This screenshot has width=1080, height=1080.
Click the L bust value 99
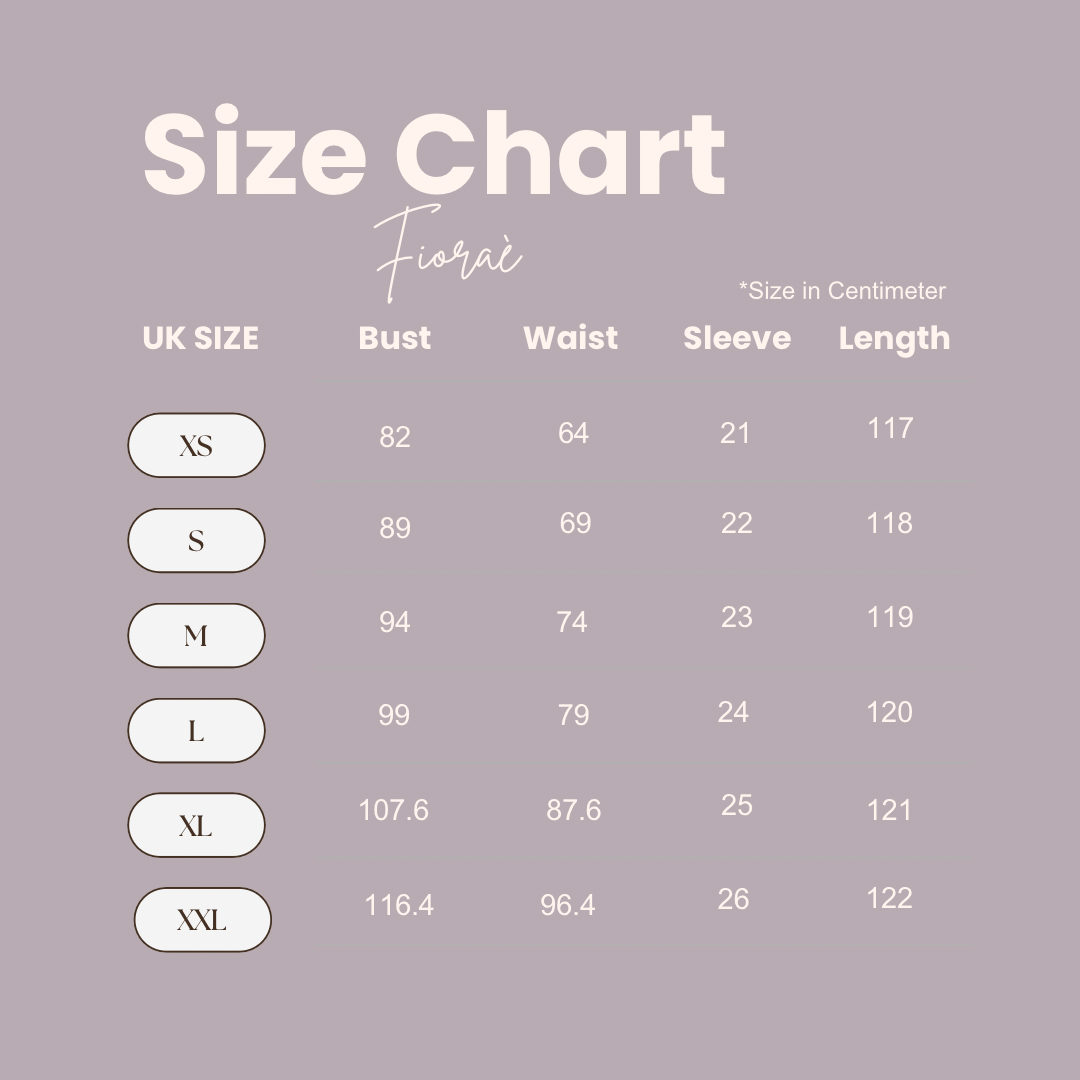[x=394, y=715]
